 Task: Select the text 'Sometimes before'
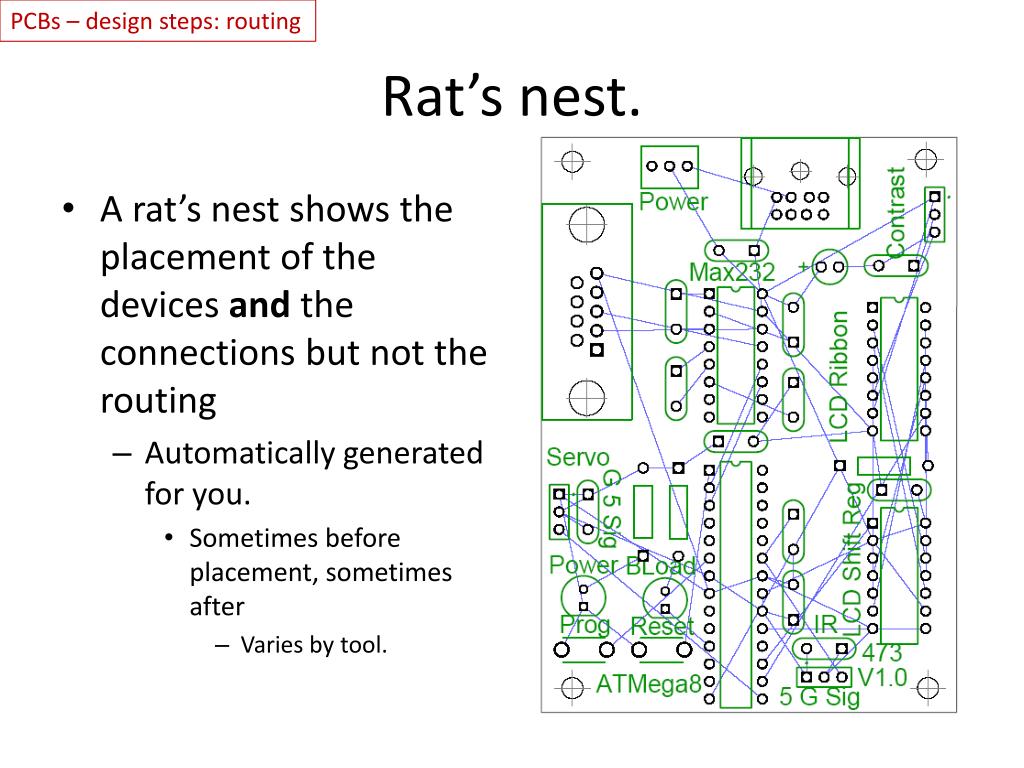tap(295, 538)
